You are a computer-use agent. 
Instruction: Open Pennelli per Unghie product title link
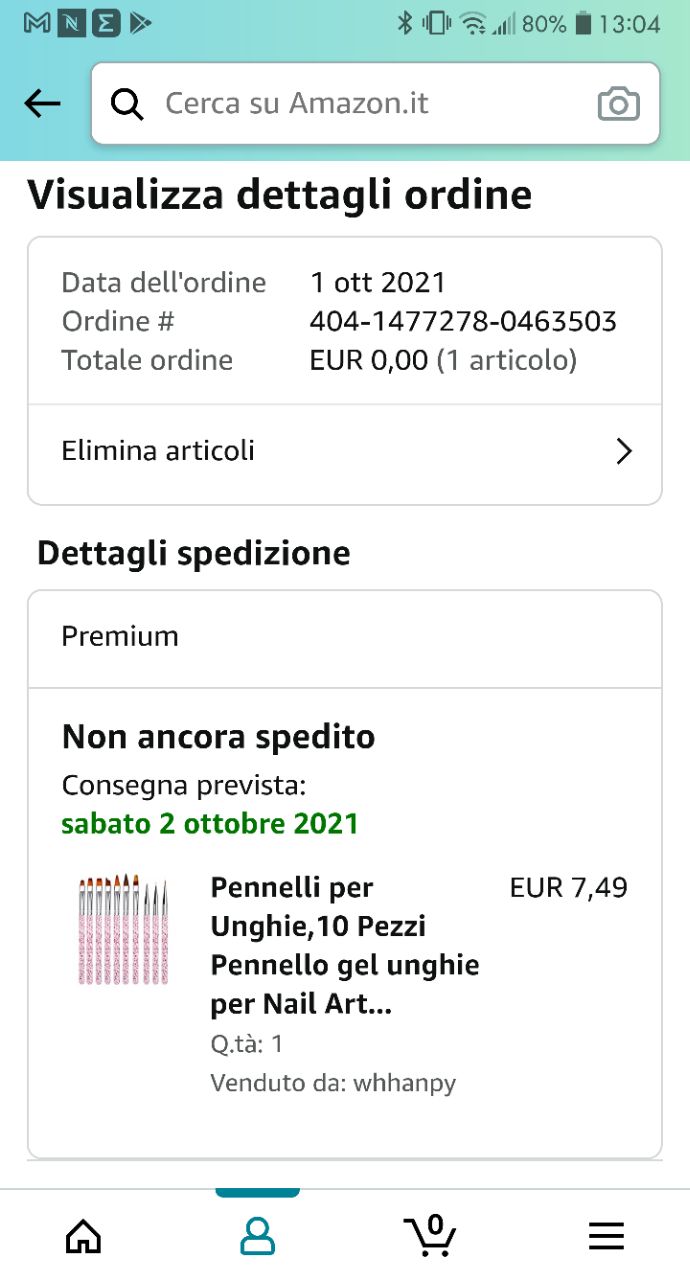click(345, 946)
